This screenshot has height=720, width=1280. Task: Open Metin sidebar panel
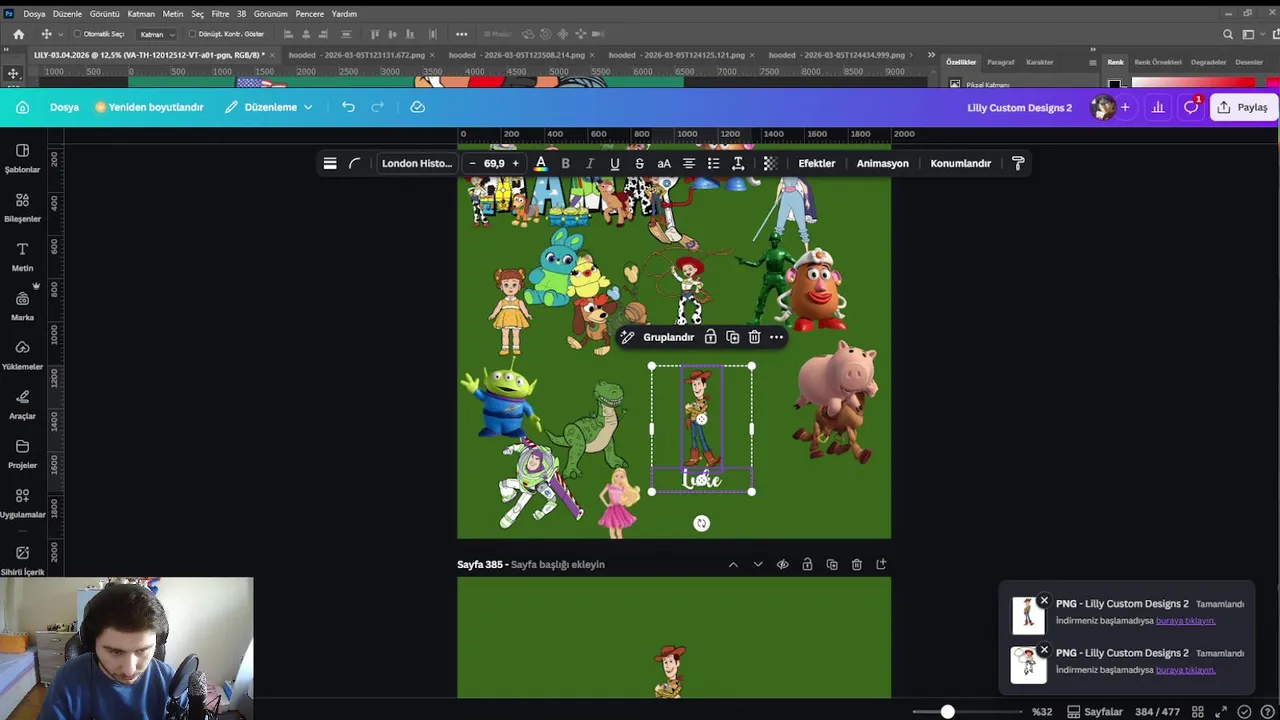tap(22, 257)
